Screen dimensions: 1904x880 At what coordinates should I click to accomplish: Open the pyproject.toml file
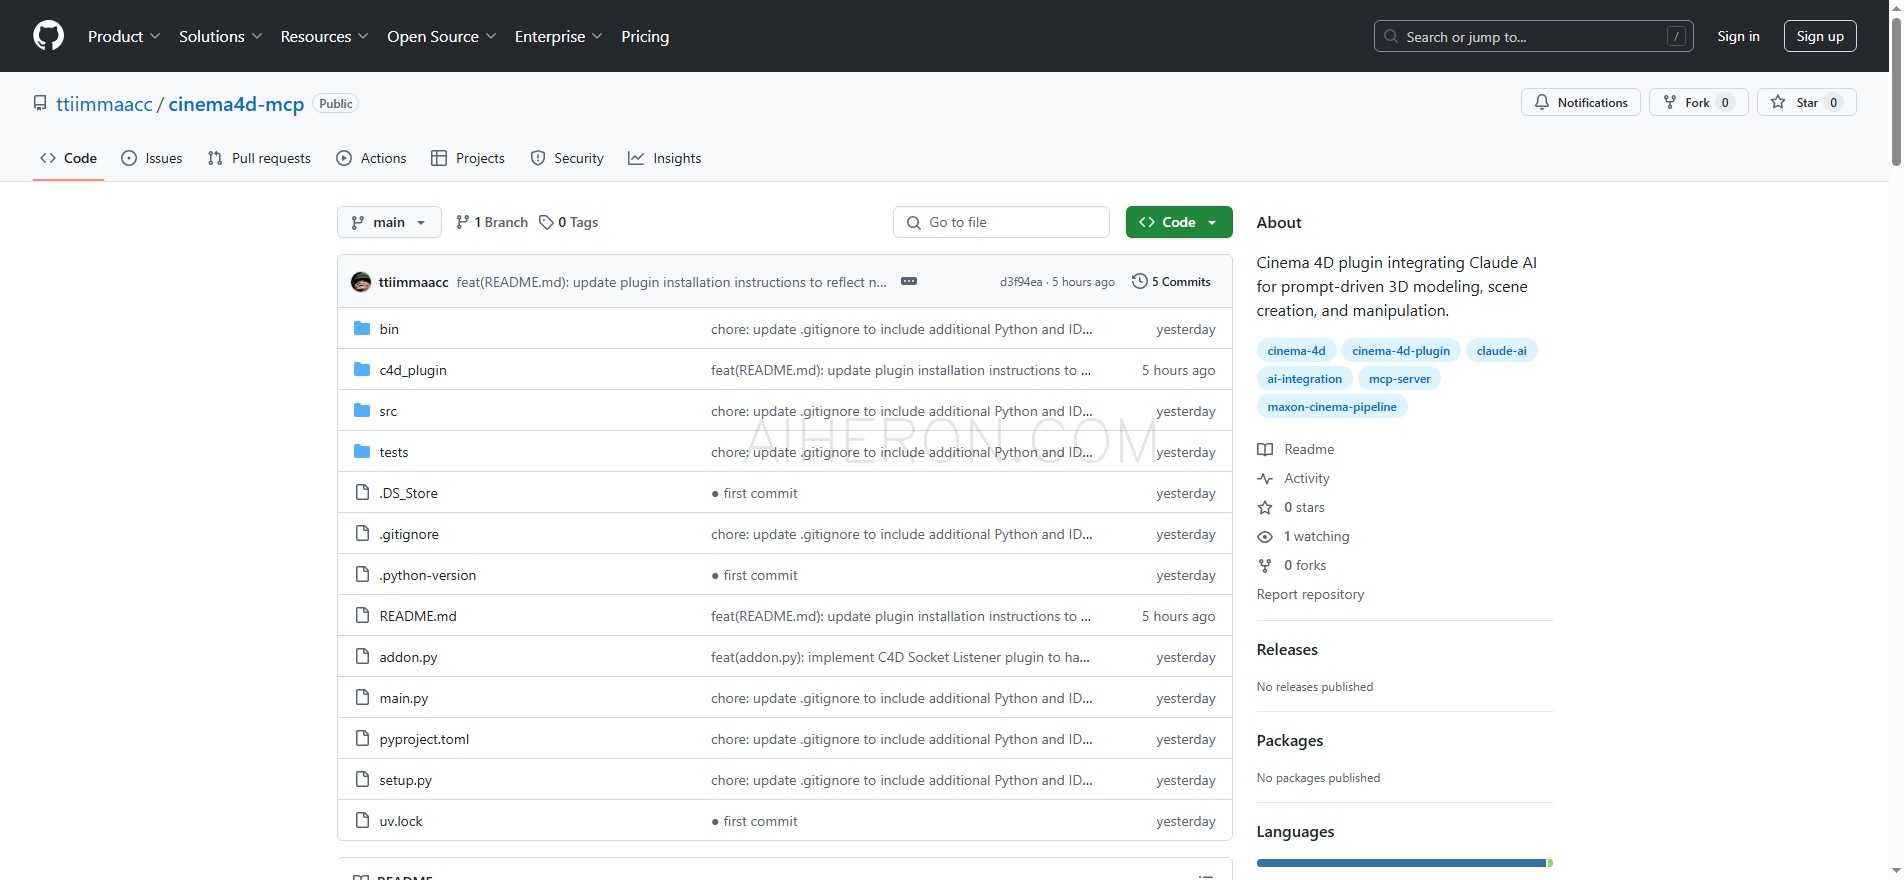[424, 739]
